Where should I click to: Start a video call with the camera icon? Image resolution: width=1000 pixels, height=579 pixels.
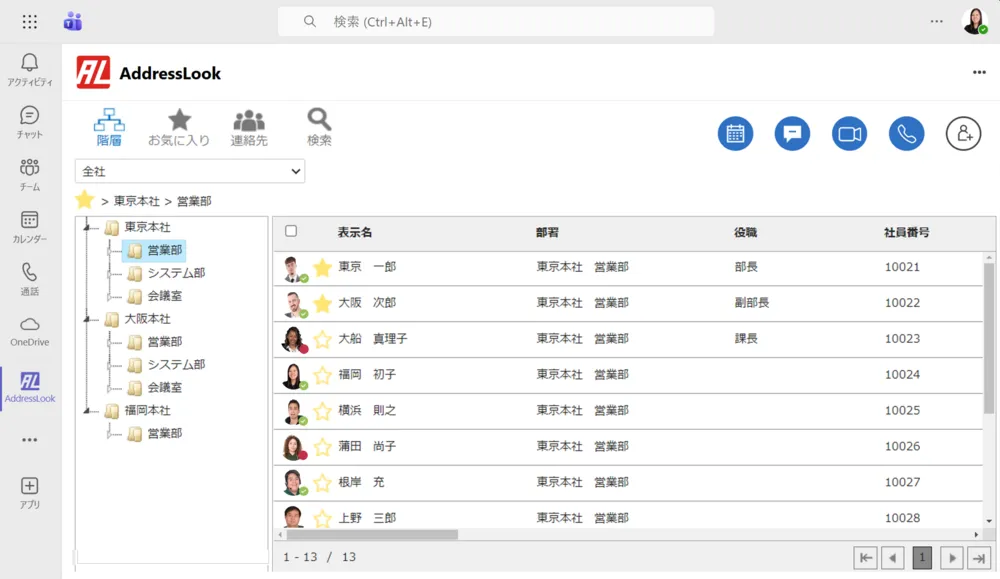(x=849, y=133)
